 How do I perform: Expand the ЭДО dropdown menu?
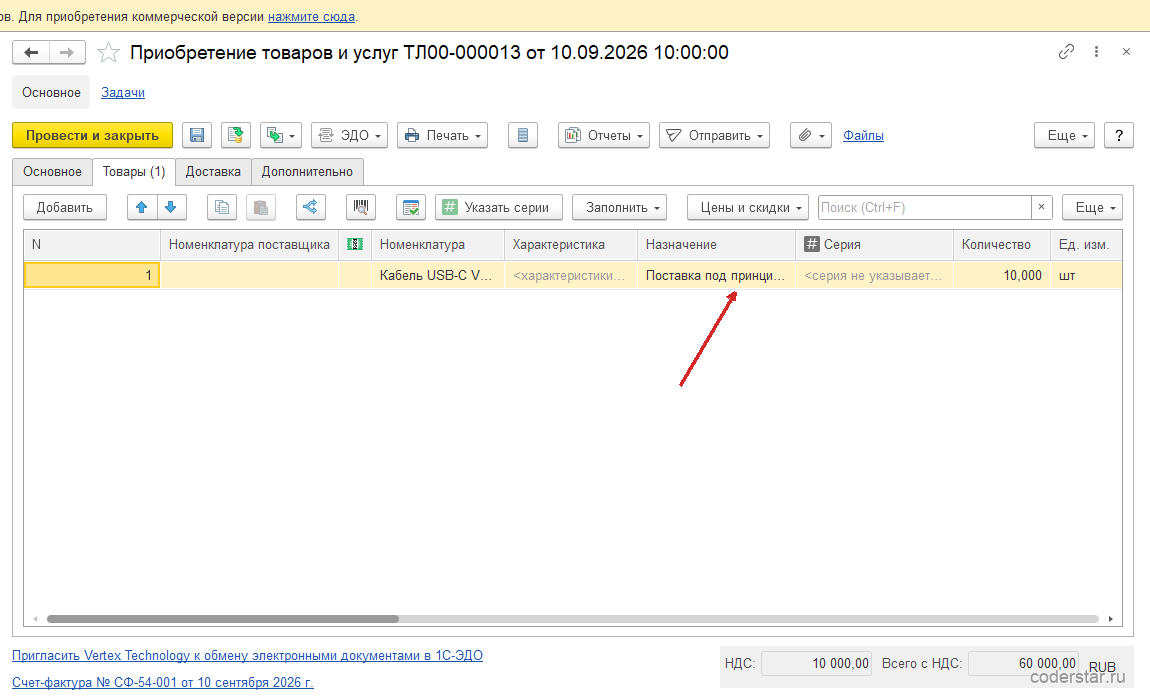(x=349, y=135)
